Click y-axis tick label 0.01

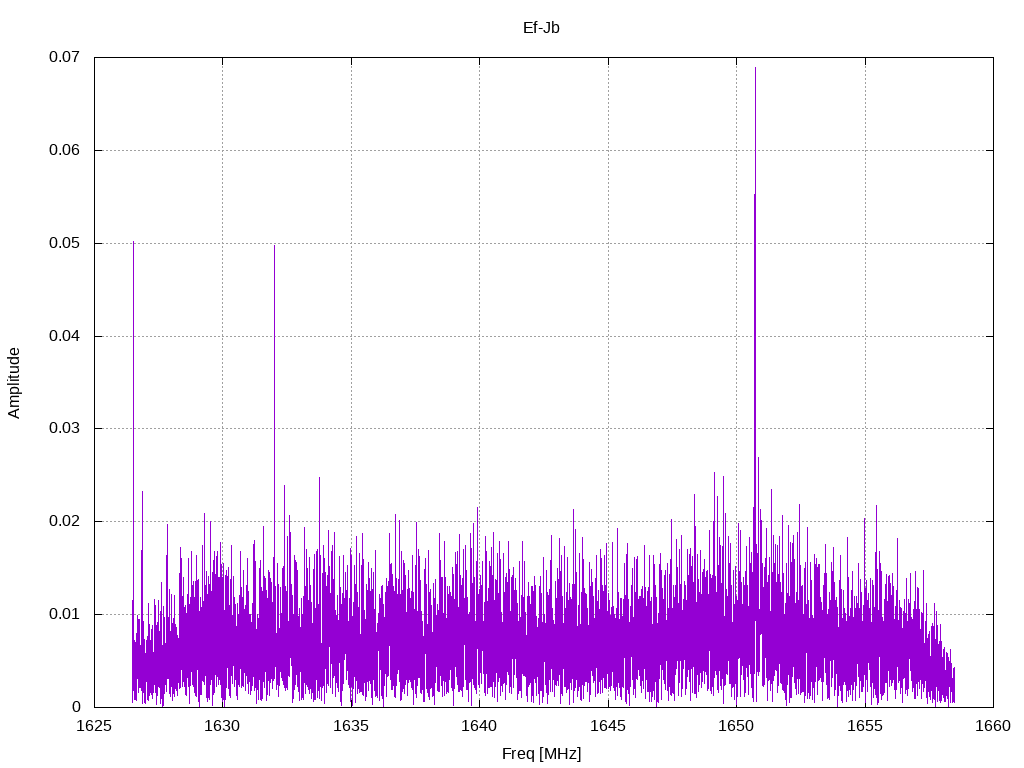point(64,614)
